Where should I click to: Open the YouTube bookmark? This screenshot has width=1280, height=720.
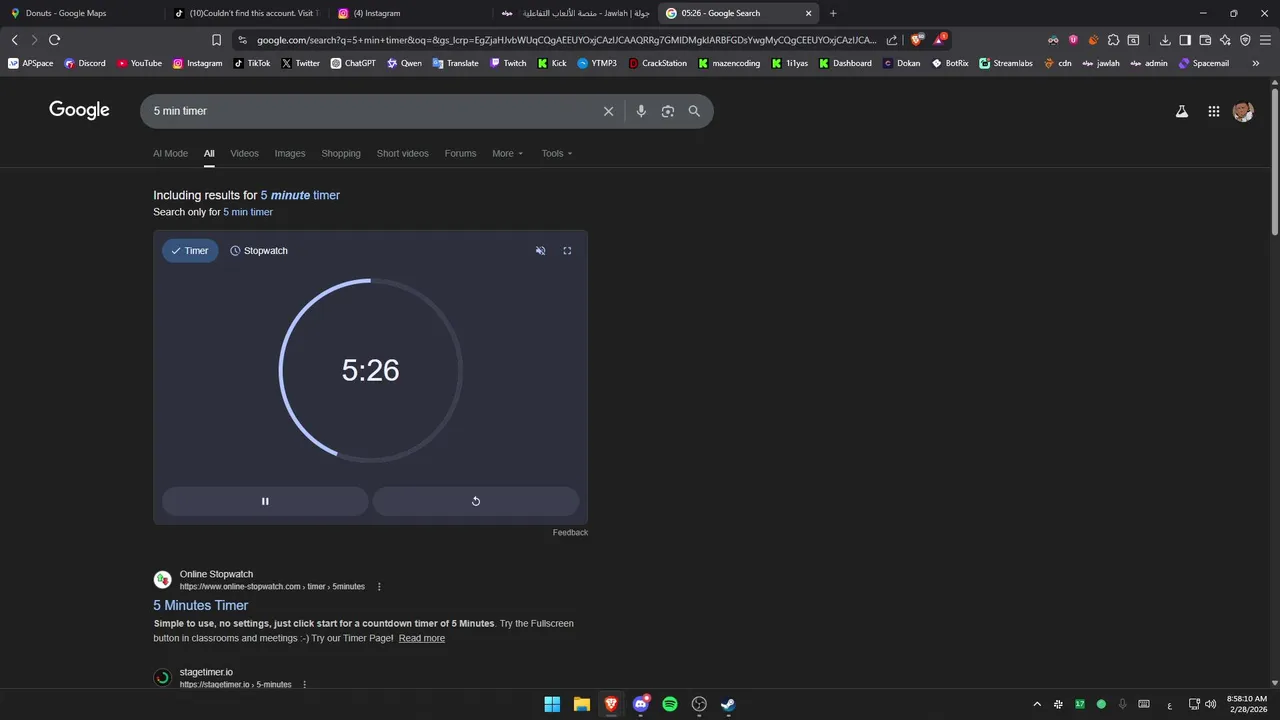click(x=139, y=63)
